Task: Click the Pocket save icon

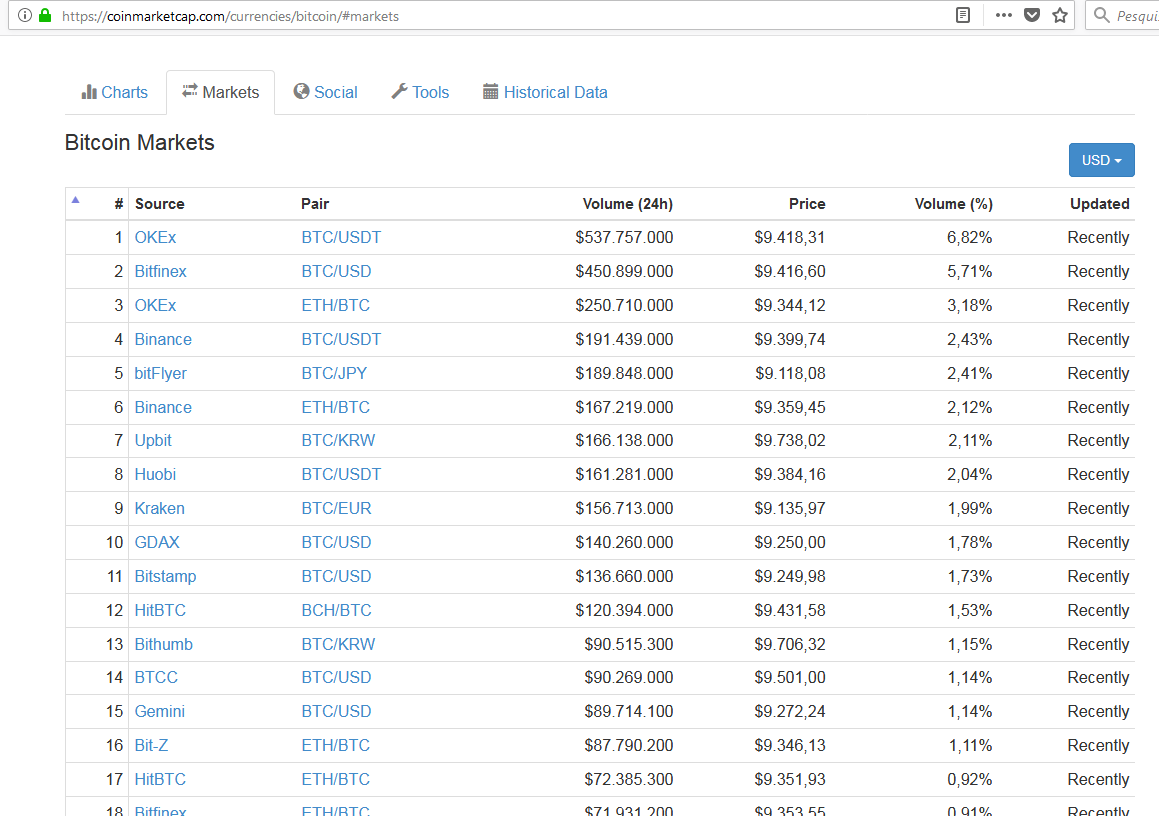Action: [x=1032, y=16]
